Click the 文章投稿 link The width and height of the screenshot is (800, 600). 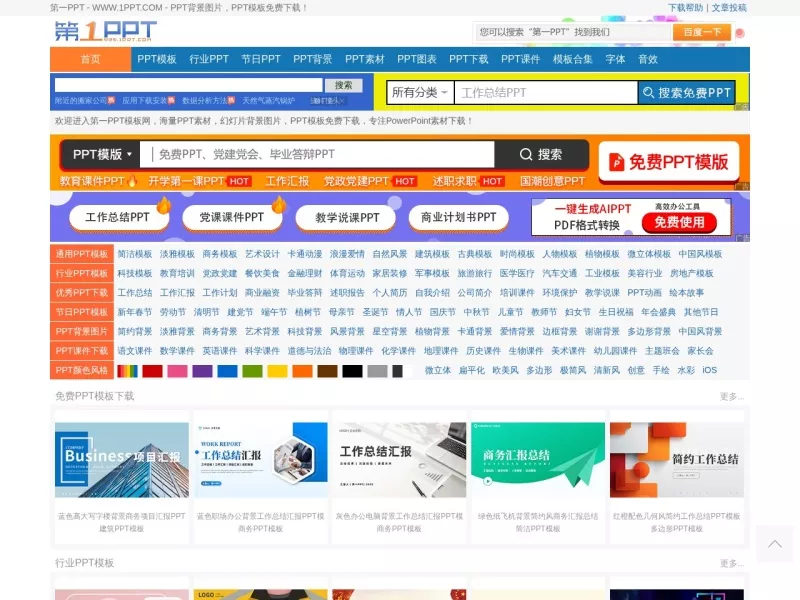coord(729,8)
